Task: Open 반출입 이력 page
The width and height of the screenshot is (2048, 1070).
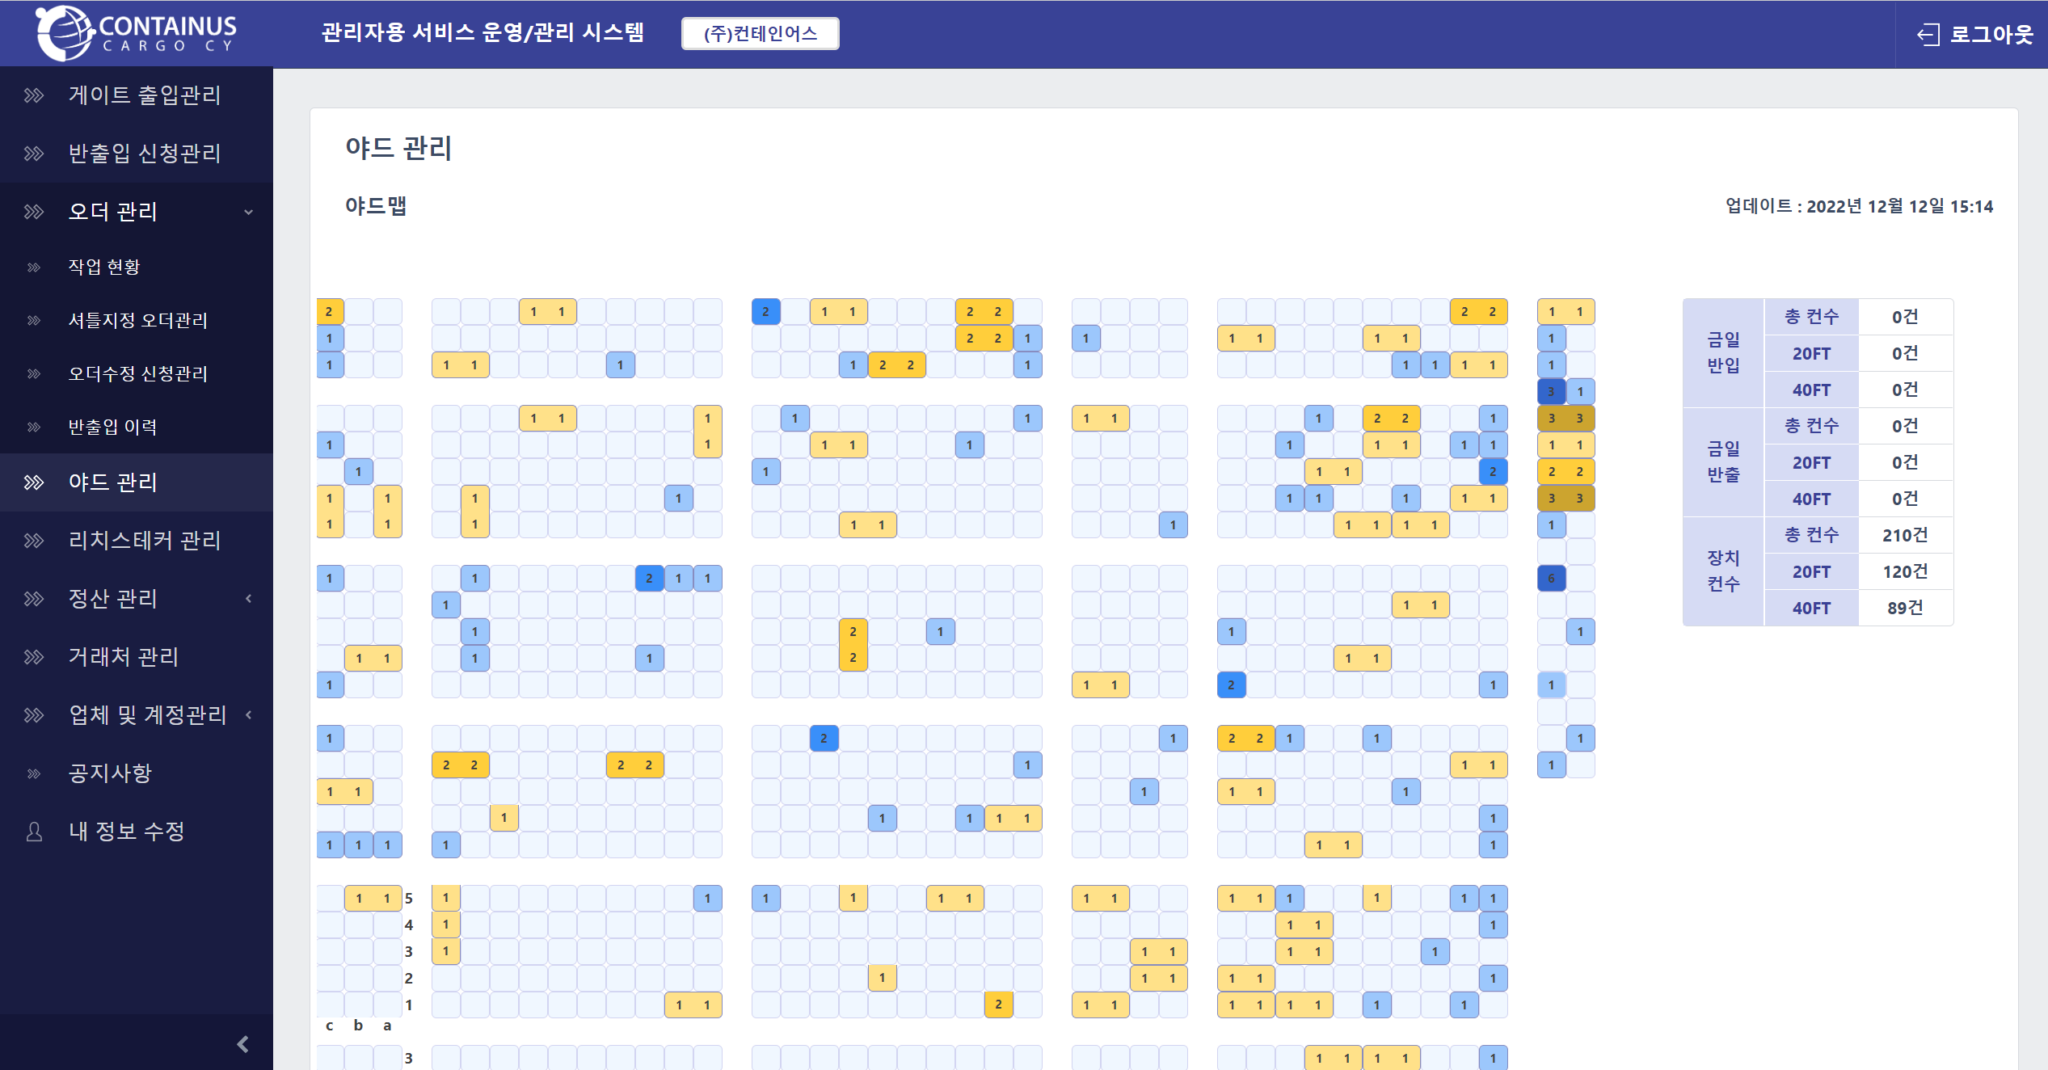Action: pos(112,427)
